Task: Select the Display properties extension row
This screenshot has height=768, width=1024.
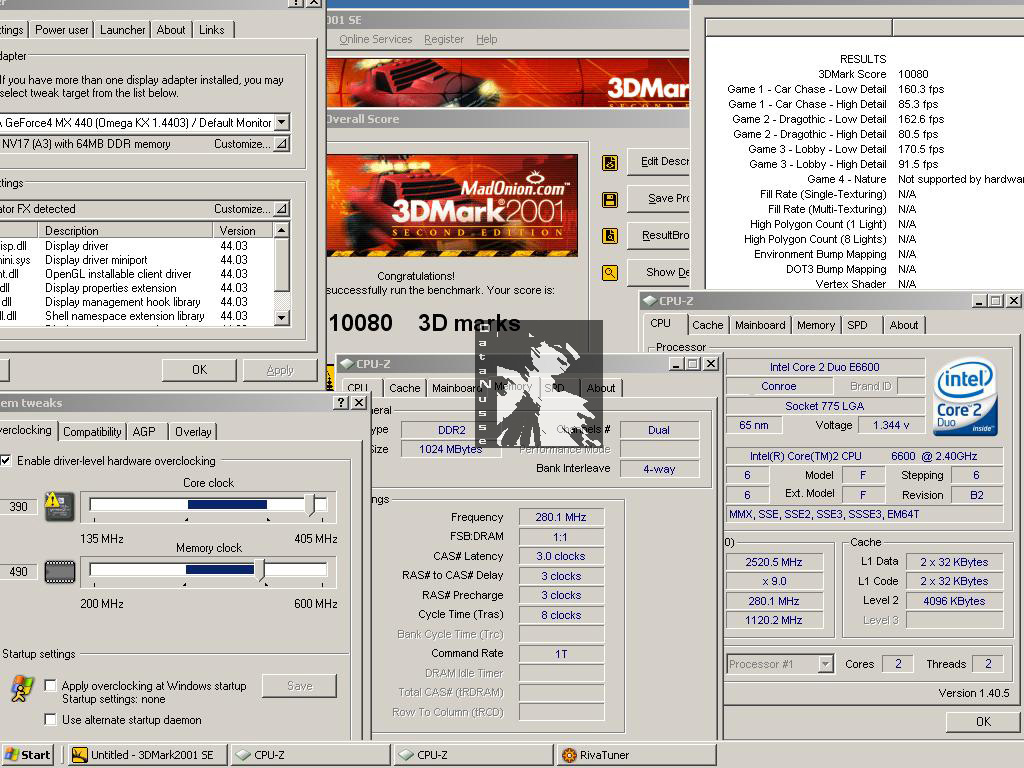Action: point(136,288)
